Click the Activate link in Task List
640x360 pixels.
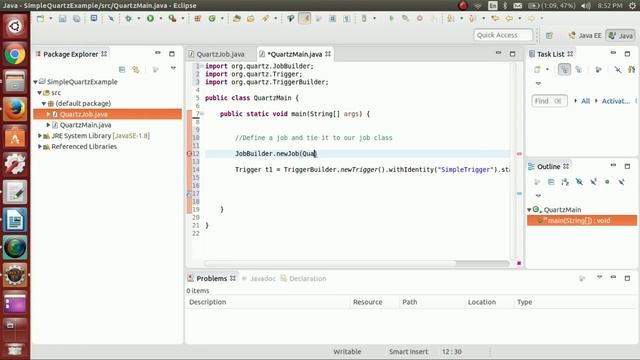pos(616,101)
